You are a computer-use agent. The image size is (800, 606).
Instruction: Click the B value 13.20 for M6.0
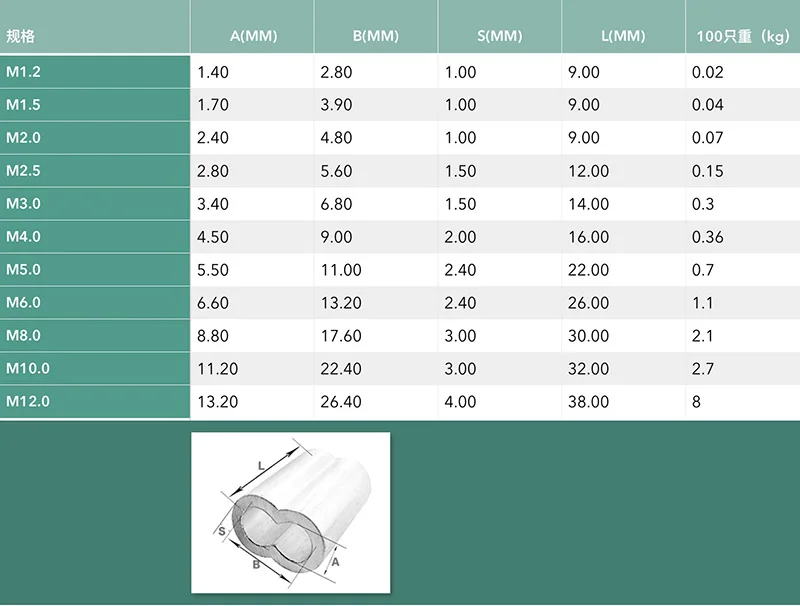(341, 303)
